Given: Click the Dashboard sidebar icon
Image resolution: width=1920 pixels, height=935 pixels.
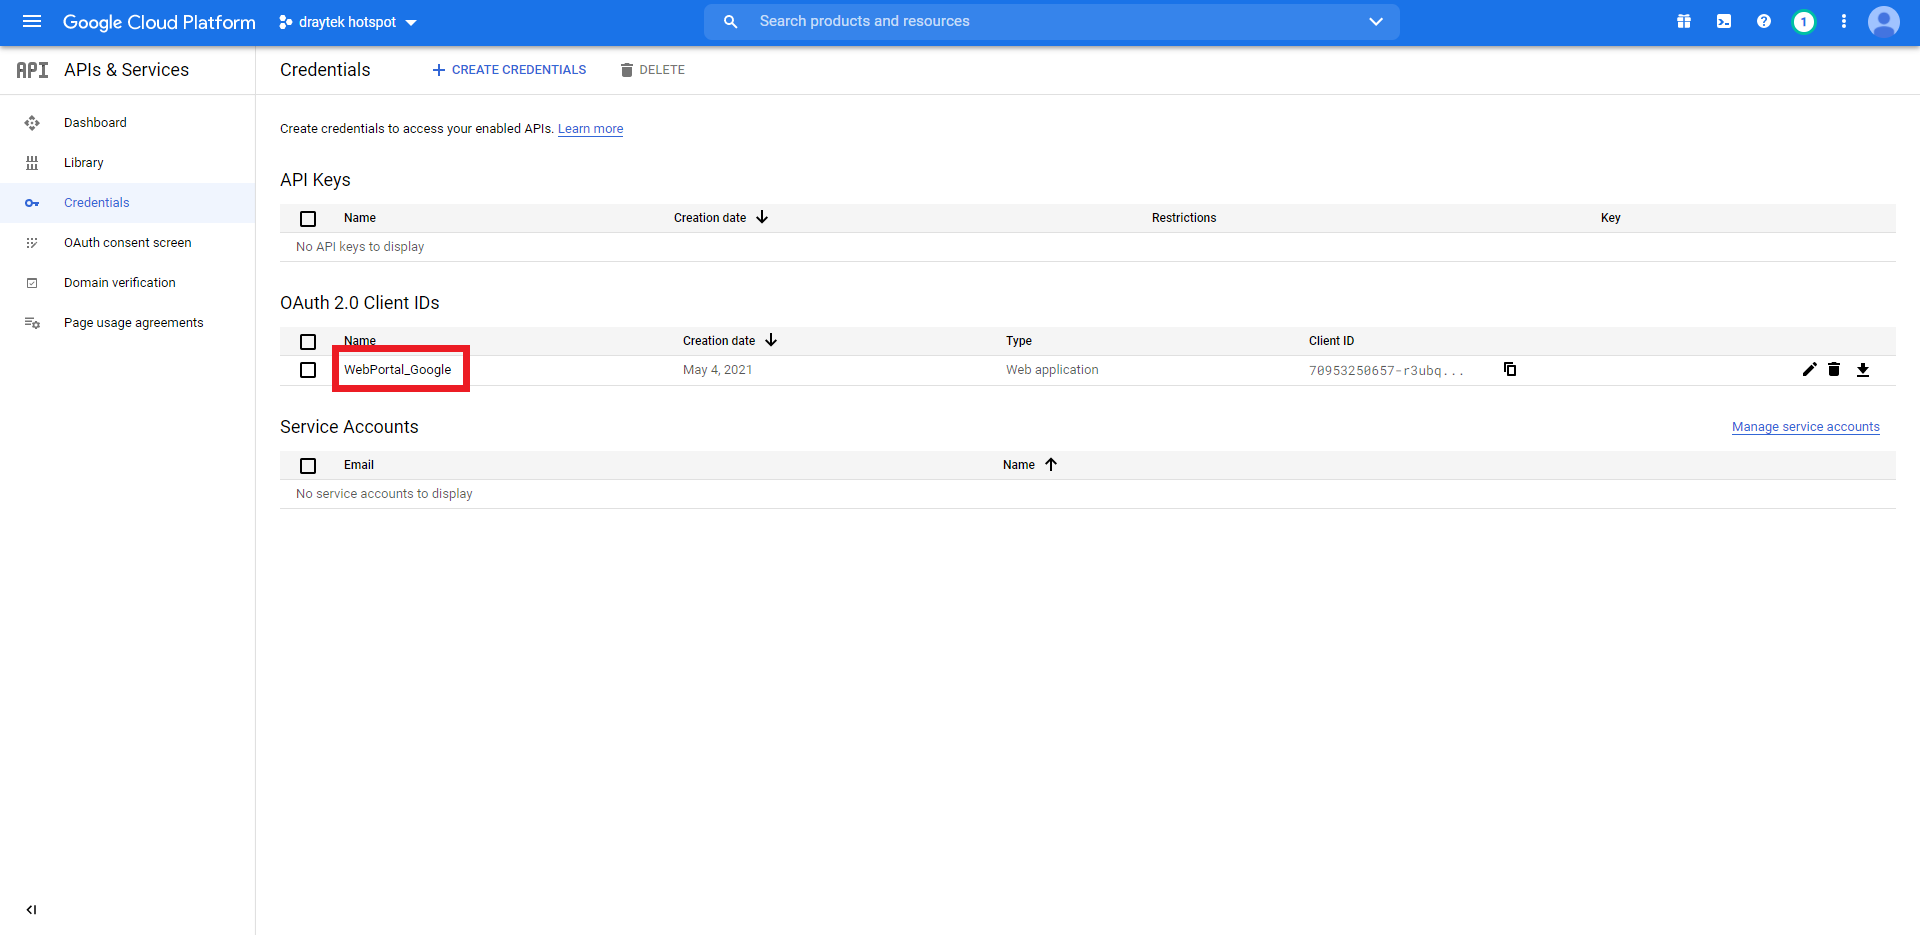Looking at the screenshot, I should coord(32,123).
